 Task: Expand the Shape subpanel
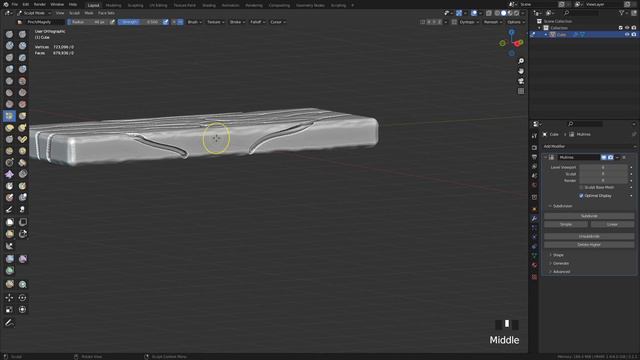(x=558, y=255)
